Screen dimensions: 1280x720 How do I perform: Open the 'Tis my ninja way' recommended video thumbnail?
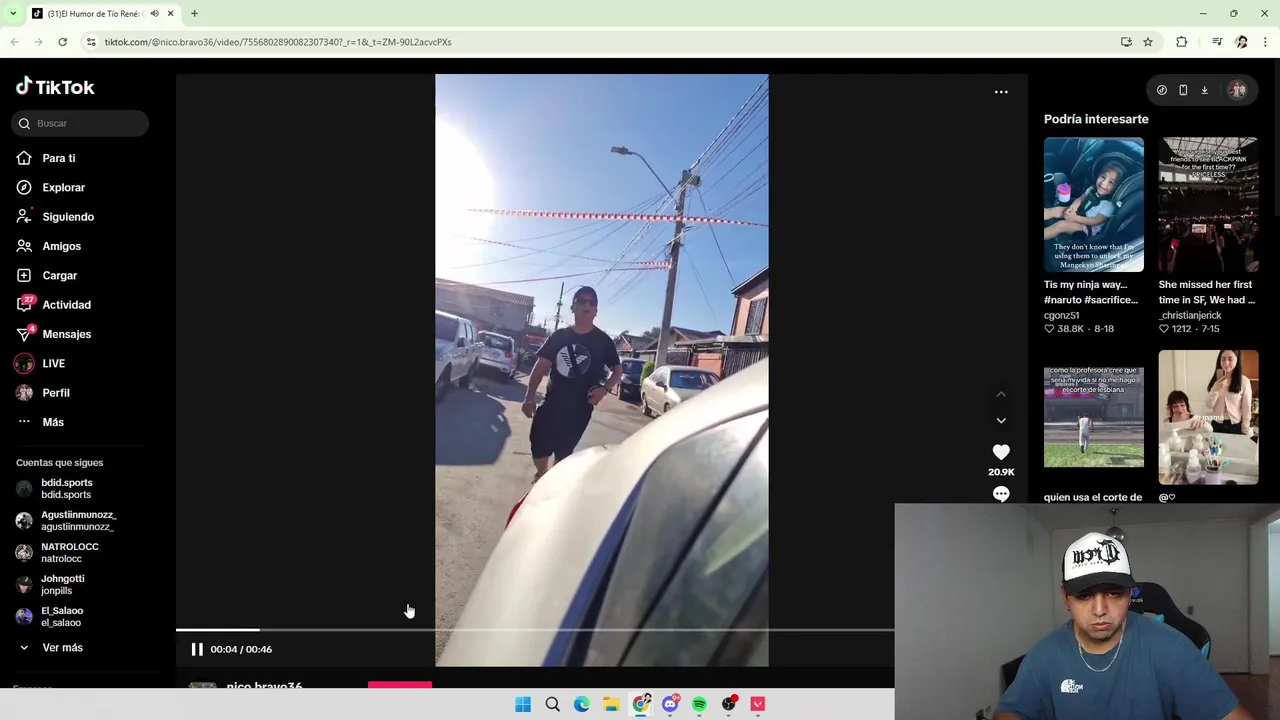point(1094,205)
